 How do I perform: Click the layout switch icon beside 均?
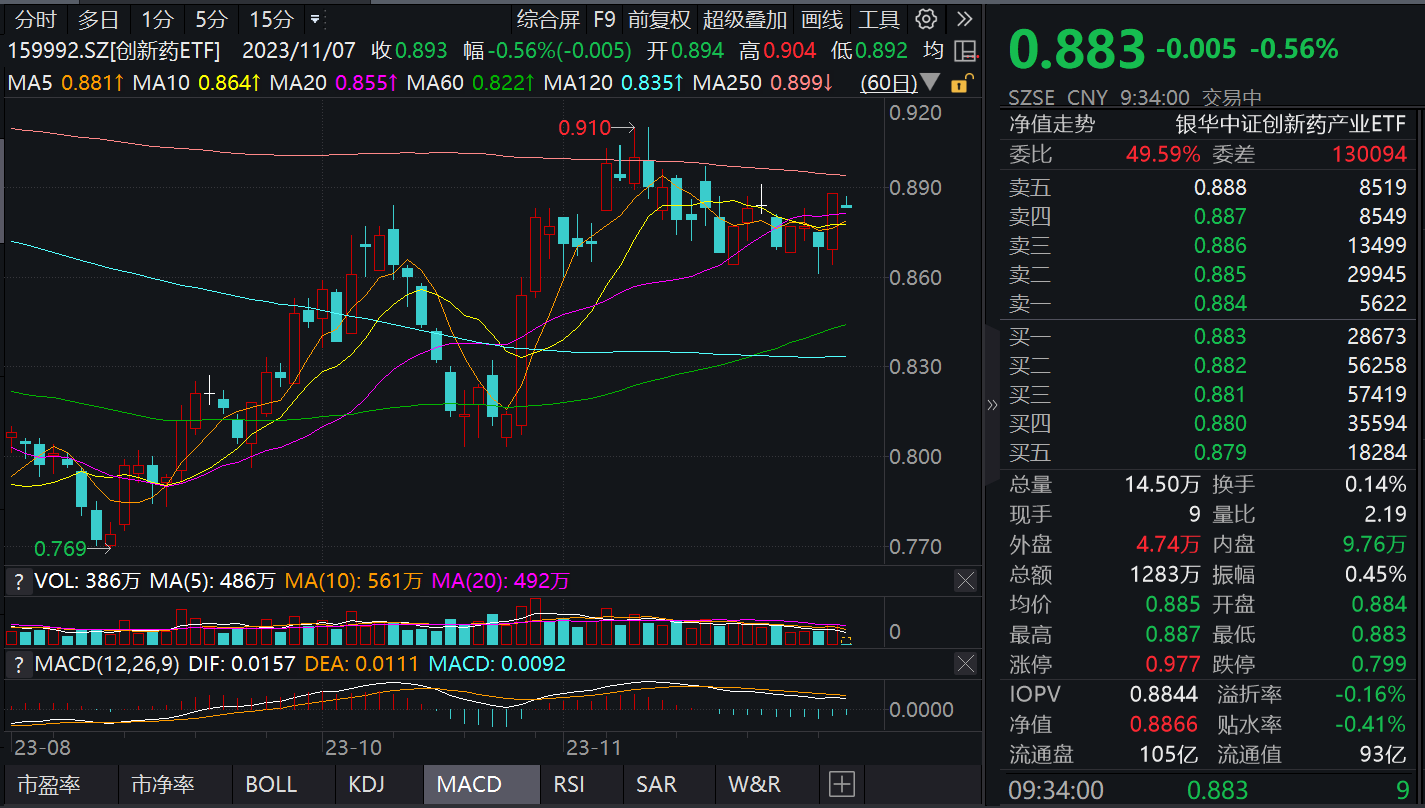(964, 51)
